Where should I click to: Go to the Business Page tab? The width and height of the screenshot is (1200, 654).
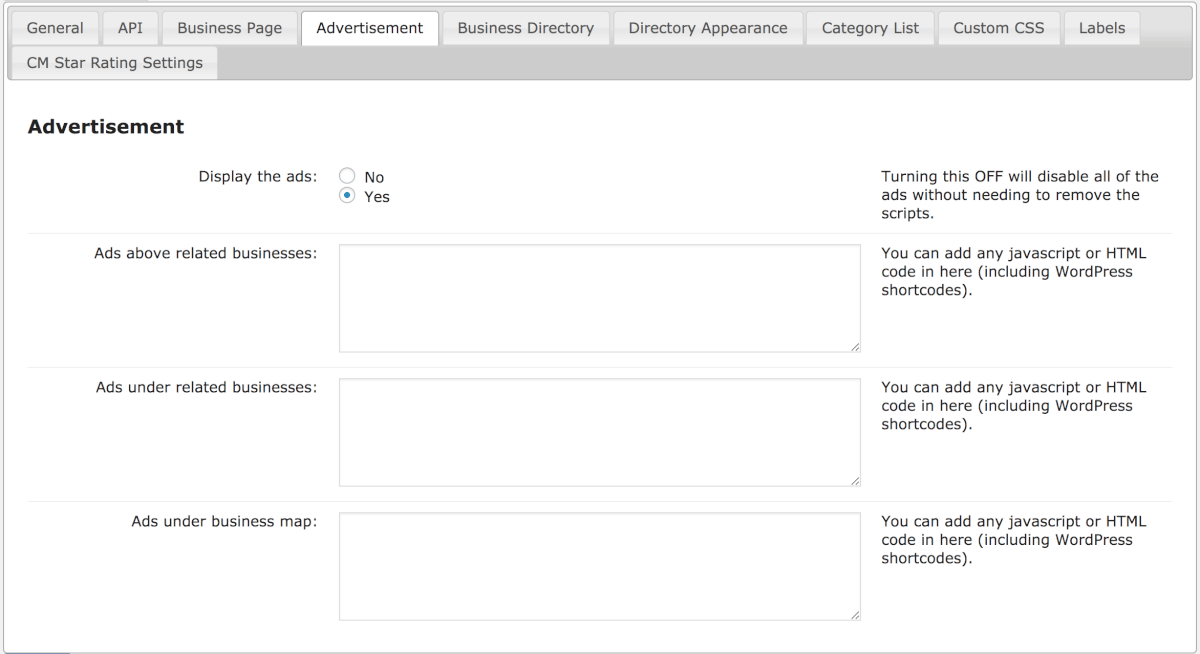(230, 28)
